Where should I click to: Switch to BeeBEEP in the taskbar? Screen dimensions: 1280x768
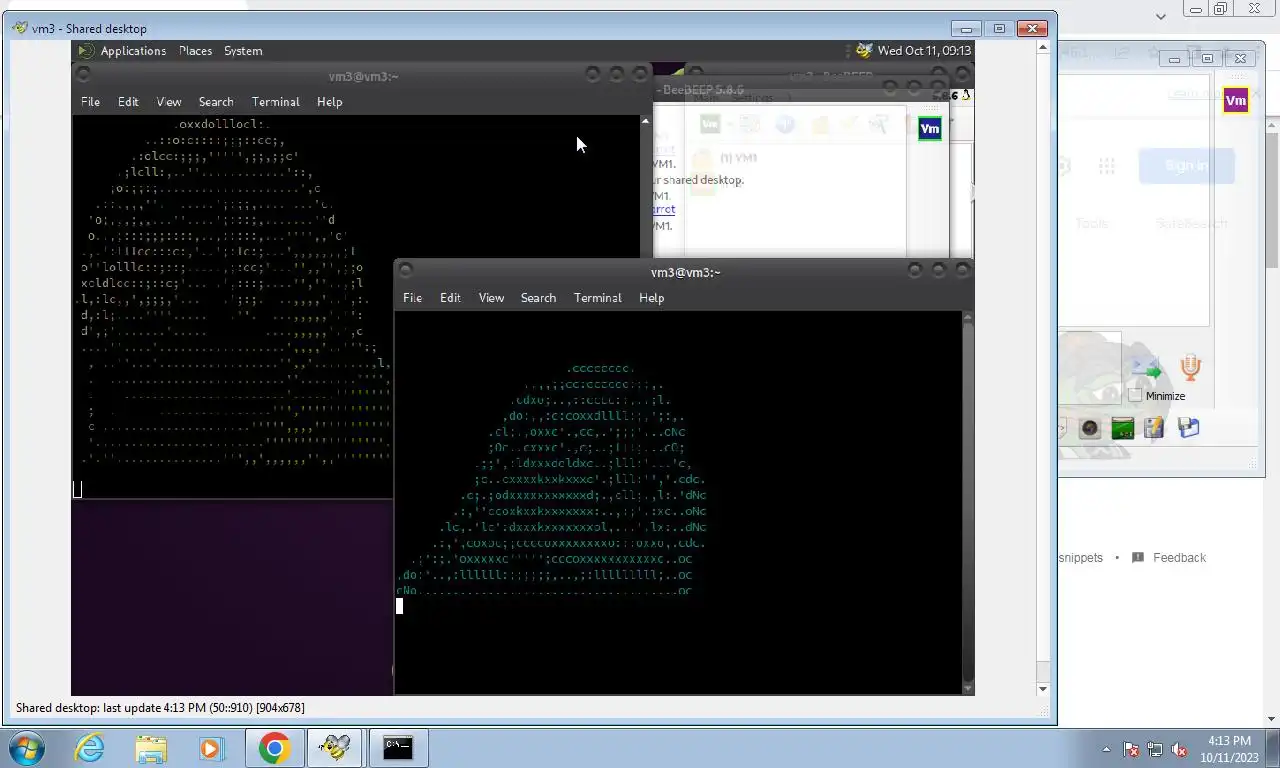335,748
